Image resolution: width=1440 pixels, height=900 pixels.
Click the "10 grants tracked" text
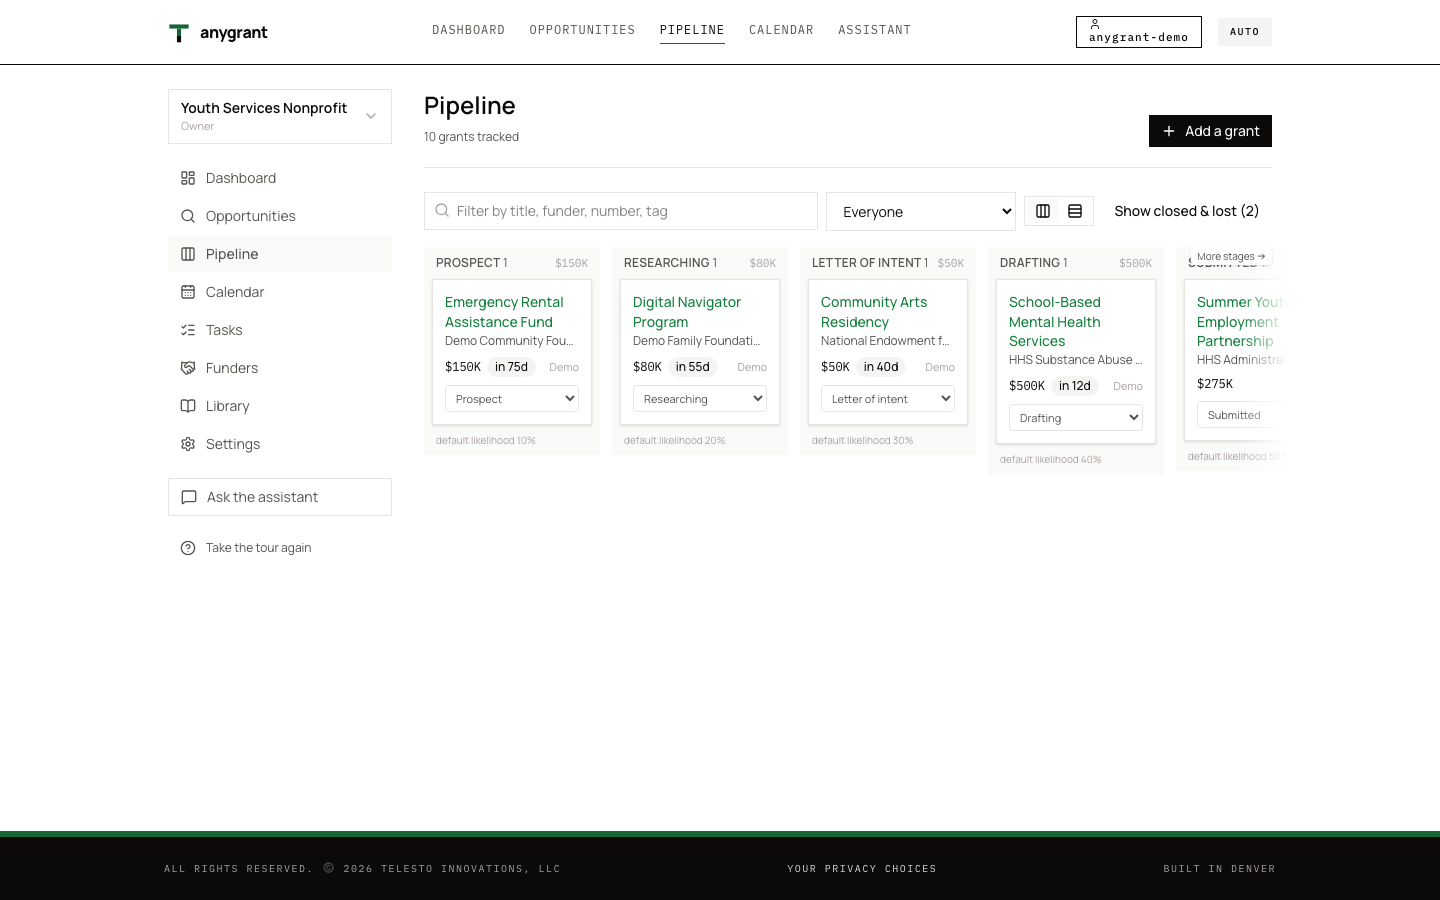pos(471,137)
